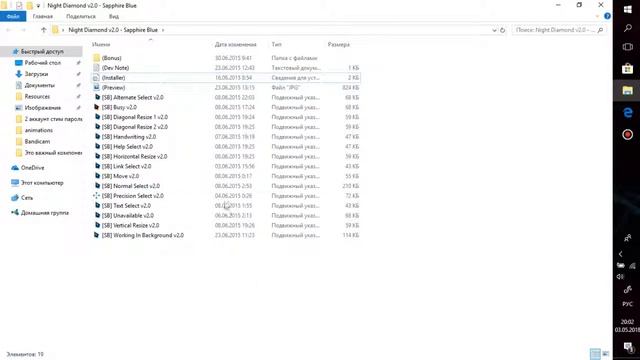This screenshot has width=640, height=360.
Task: Select the [SB] Alternate Select v2.0 cursor icon
Action: [x=97, y=97]
